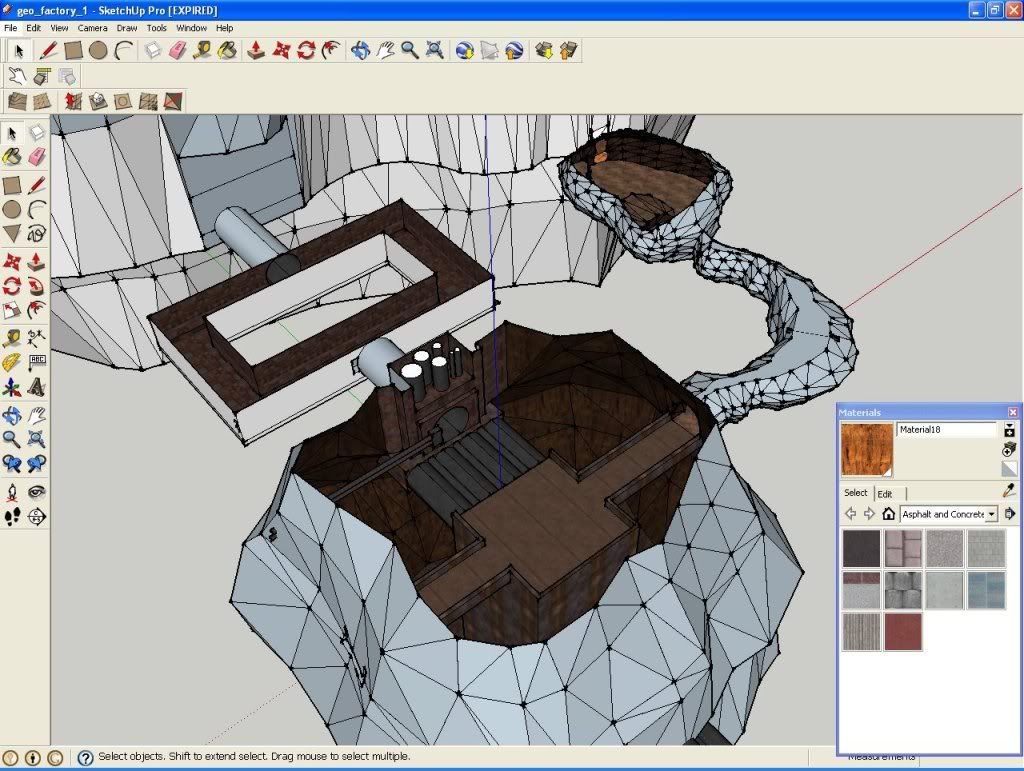Go to In Model home icon
1024x771 pixels.
click(888, 514)
